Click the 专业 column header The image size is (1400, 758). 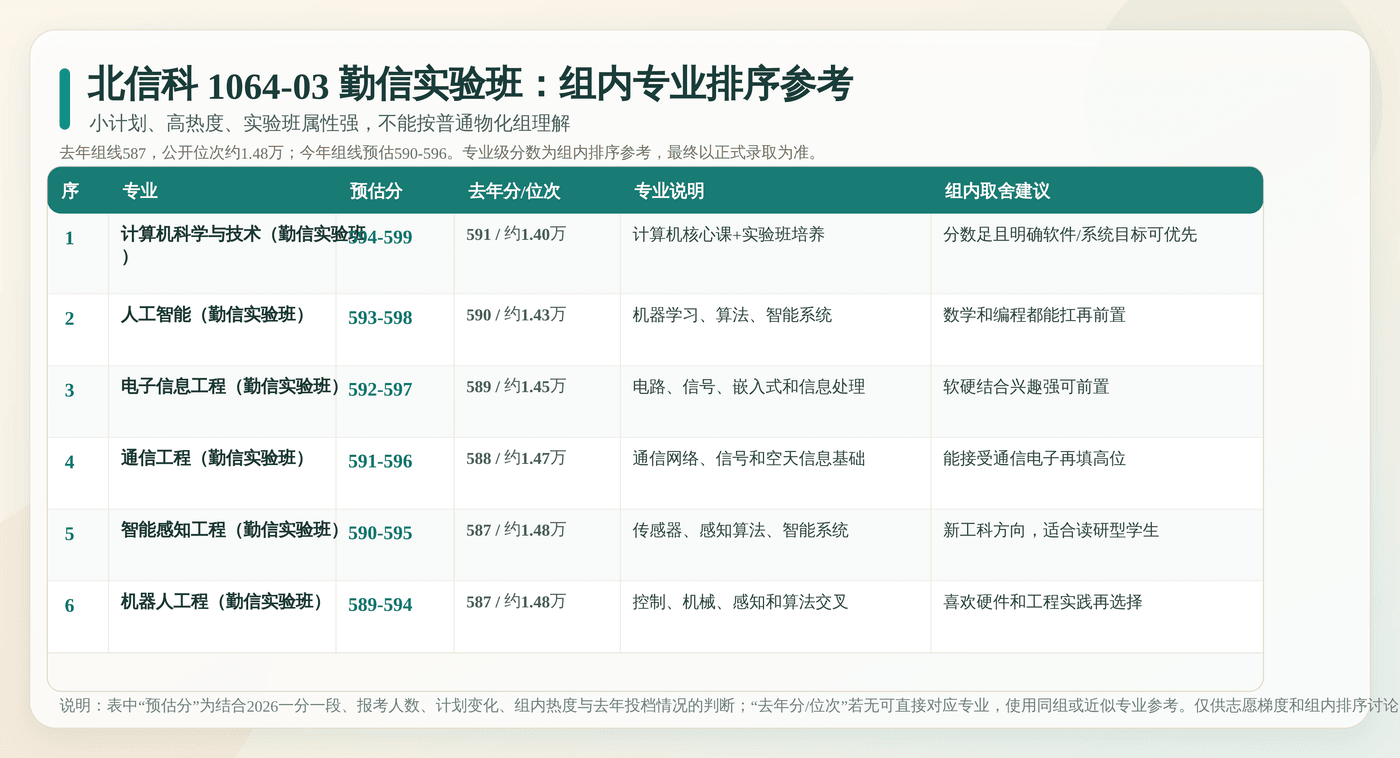point(140,191)
